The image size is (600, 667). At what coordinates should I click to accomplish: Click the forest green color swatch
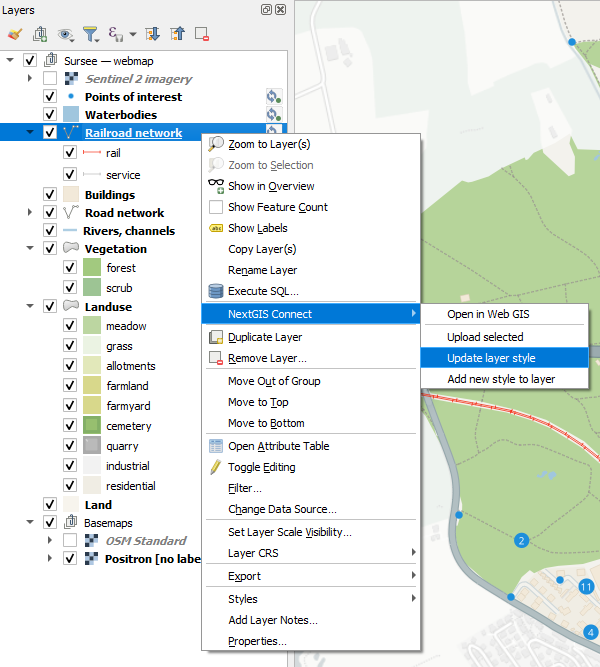click(x=92, y=268)
